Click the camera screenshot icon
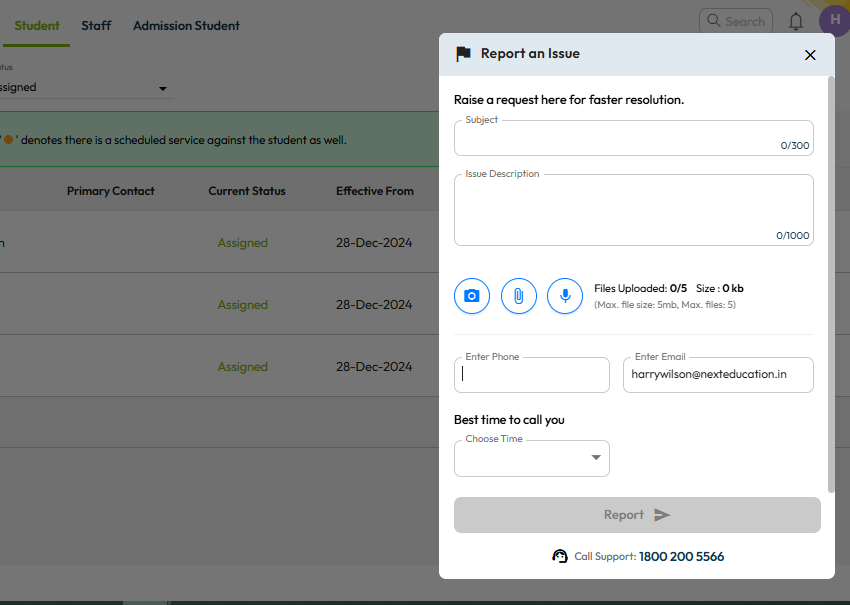 [x=472, y=296]
